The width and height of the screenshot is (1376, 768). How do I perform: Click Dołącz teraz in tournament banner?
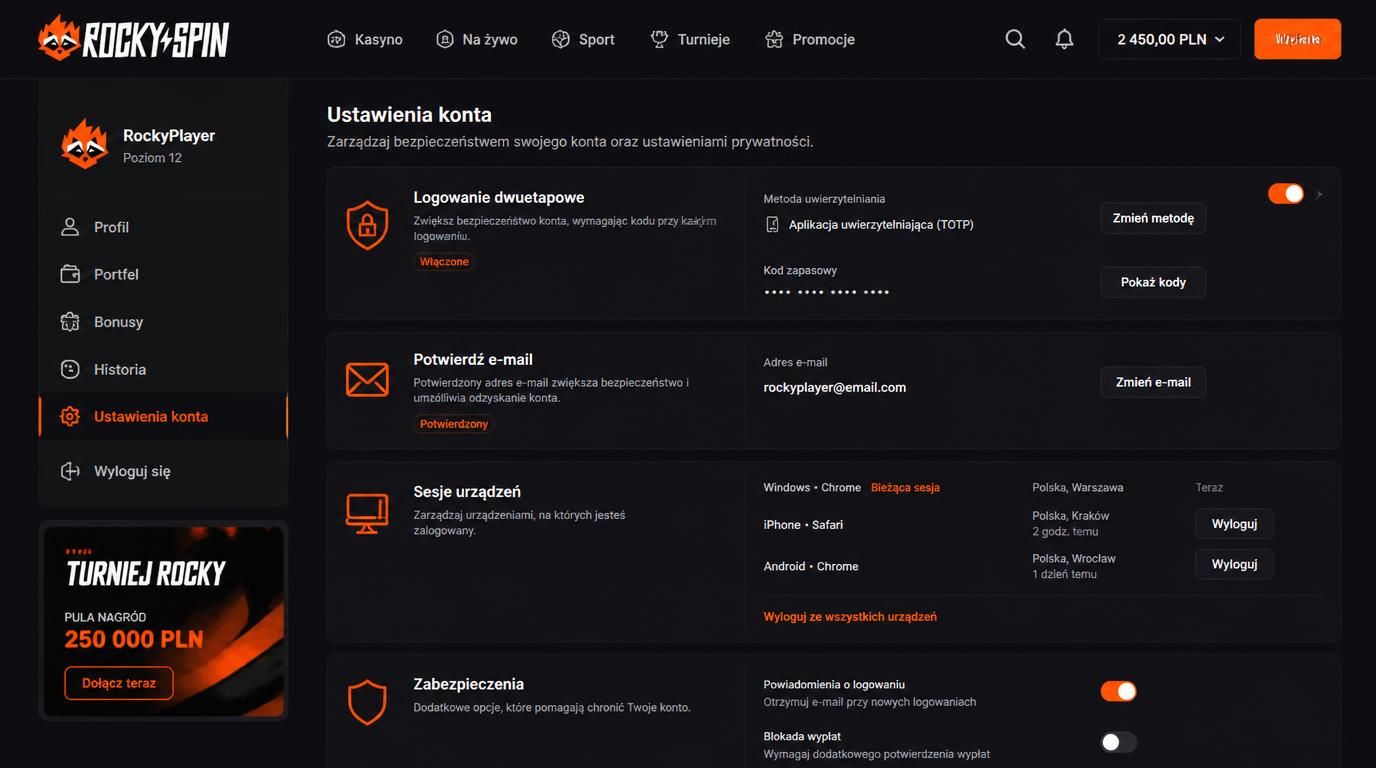(x=119, y=683)
